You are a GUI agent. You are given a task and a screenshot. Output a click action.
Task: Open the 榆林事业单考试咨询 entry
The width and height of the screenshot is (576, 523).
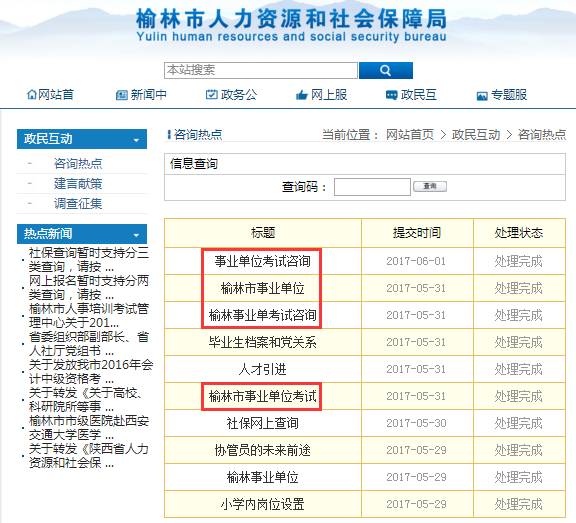262,315
